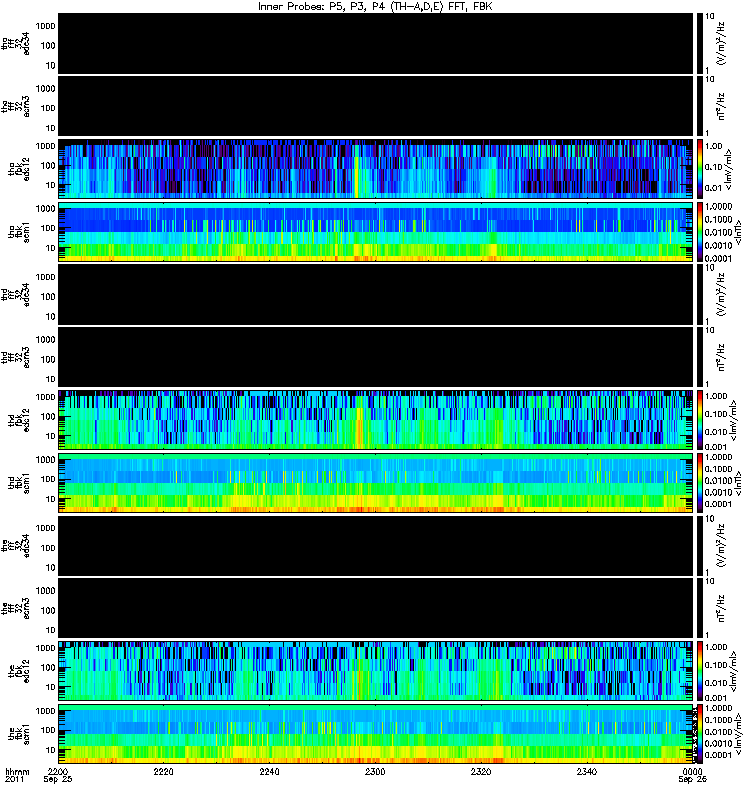
Task: Select the tha fft scm3 black spectrogram panel
Action: click(x=376, y=107)
